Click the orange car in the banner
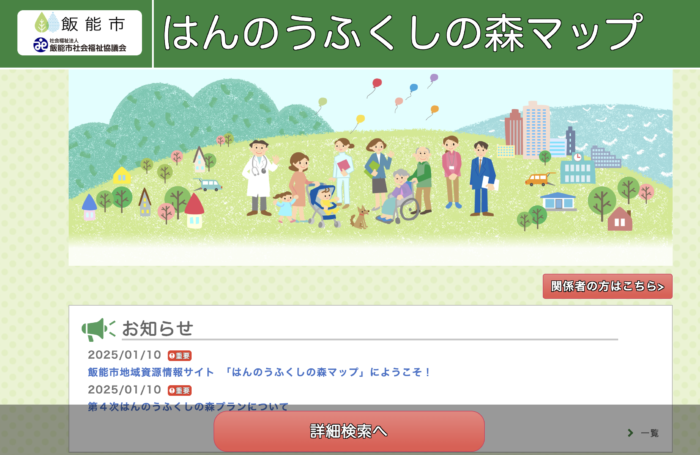700x455 pixels. [539, 179]
